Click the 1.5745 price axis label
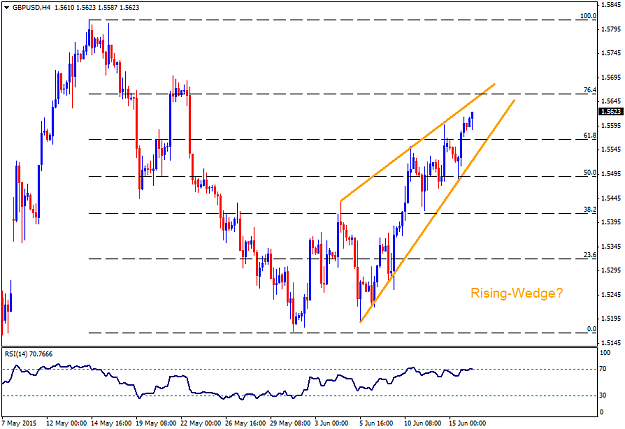 (612, 53)
